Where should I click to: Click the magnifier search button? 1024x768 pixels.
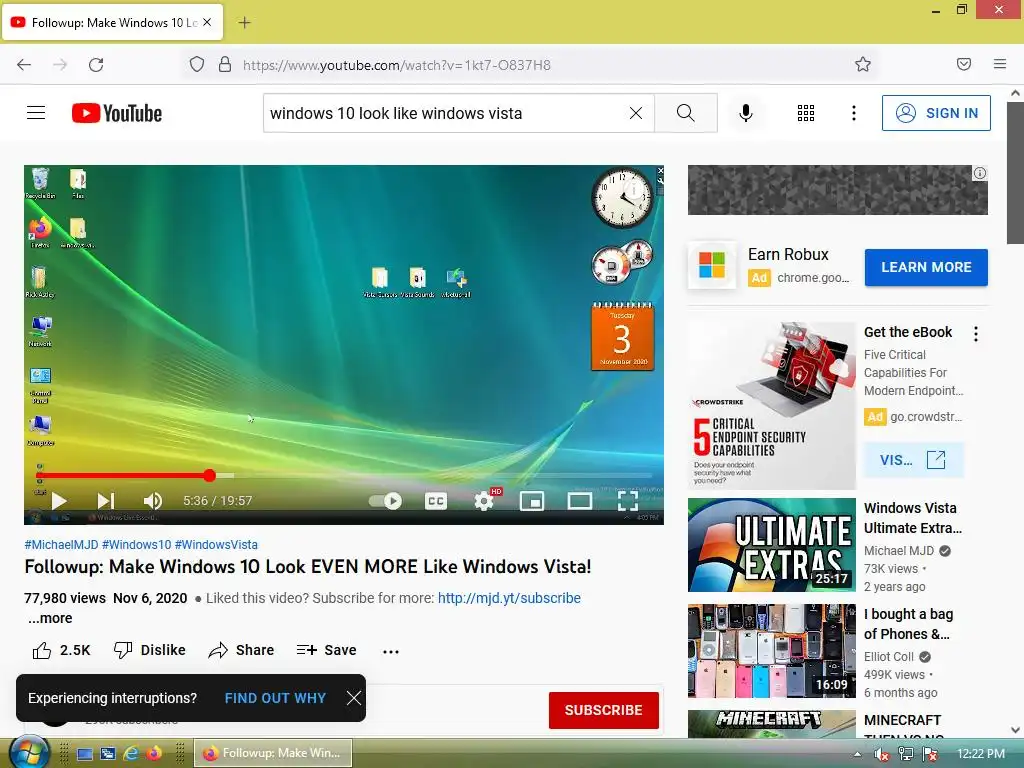coord(686,113)
